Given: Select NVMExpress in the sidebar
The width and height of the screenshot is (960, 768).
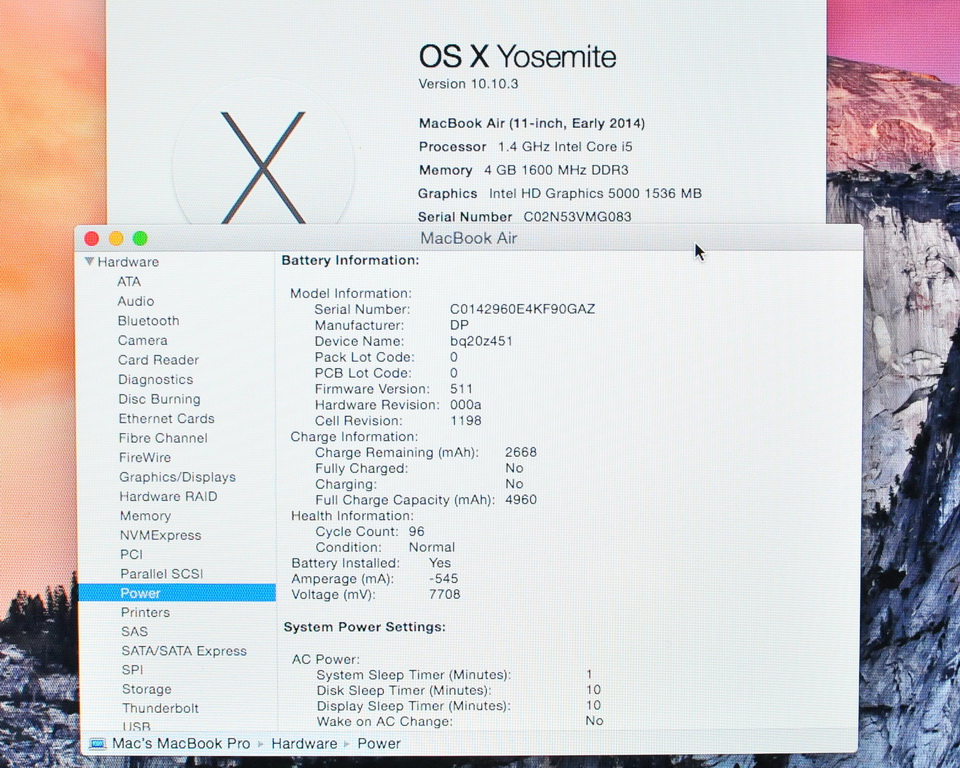Looking at the screenshot, I should click(160, 535).
